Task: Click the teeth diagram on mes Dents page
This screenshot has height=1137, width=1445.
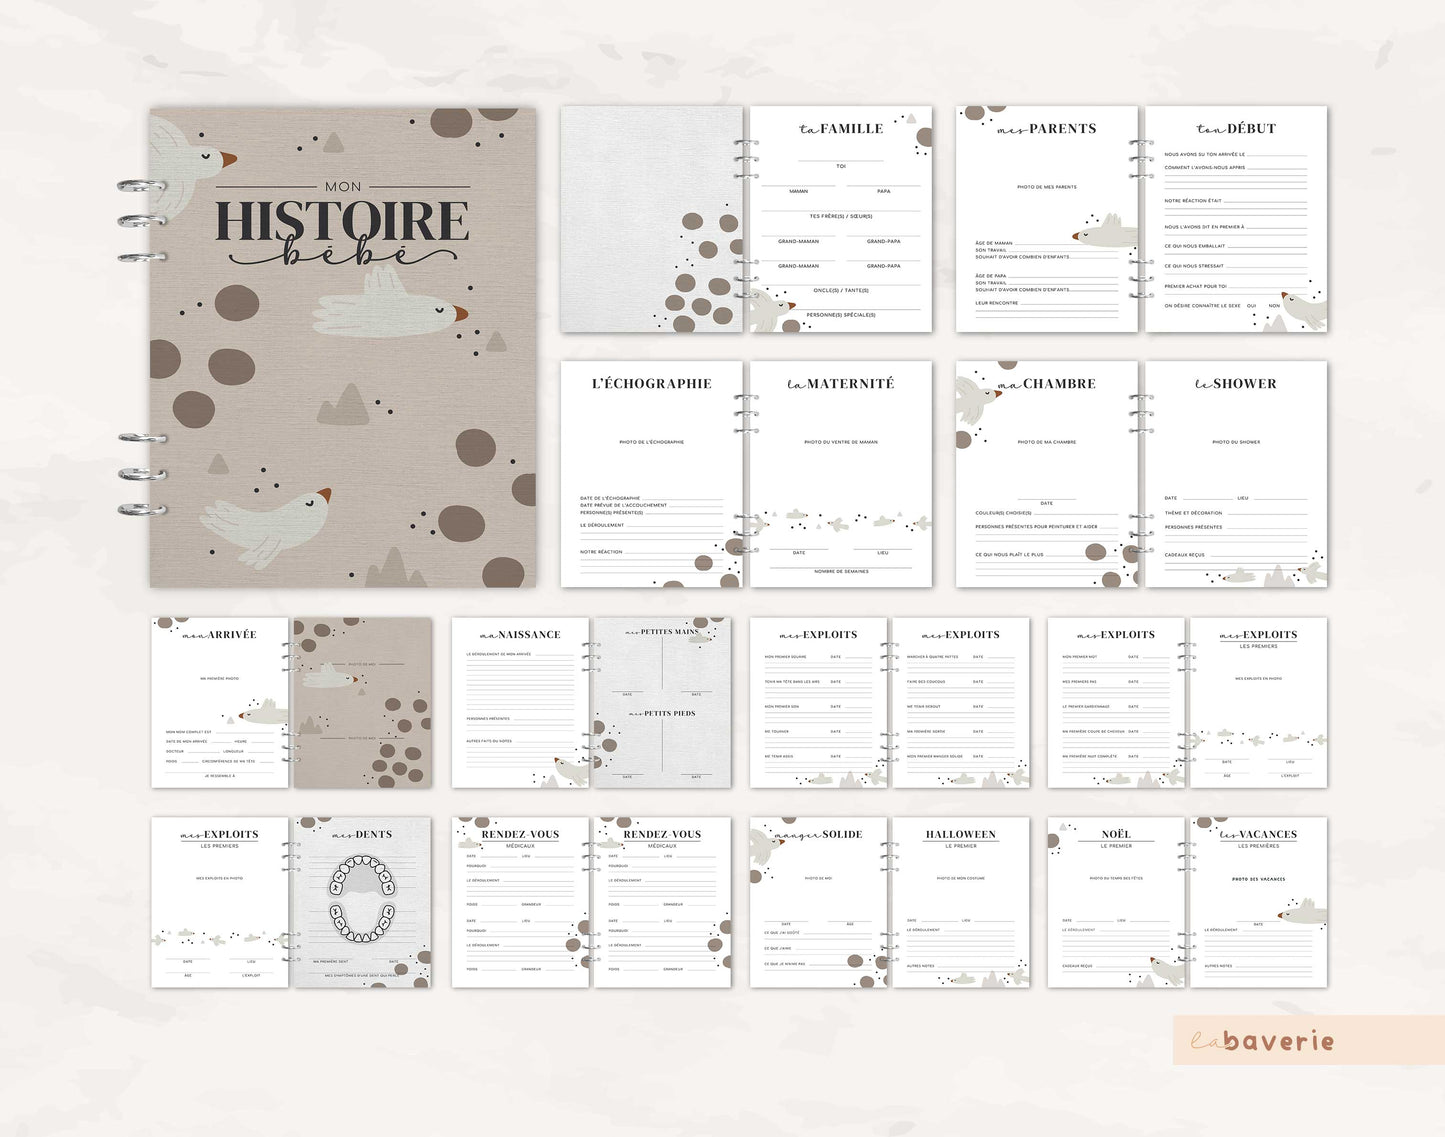Action: [x=361, y=898]
